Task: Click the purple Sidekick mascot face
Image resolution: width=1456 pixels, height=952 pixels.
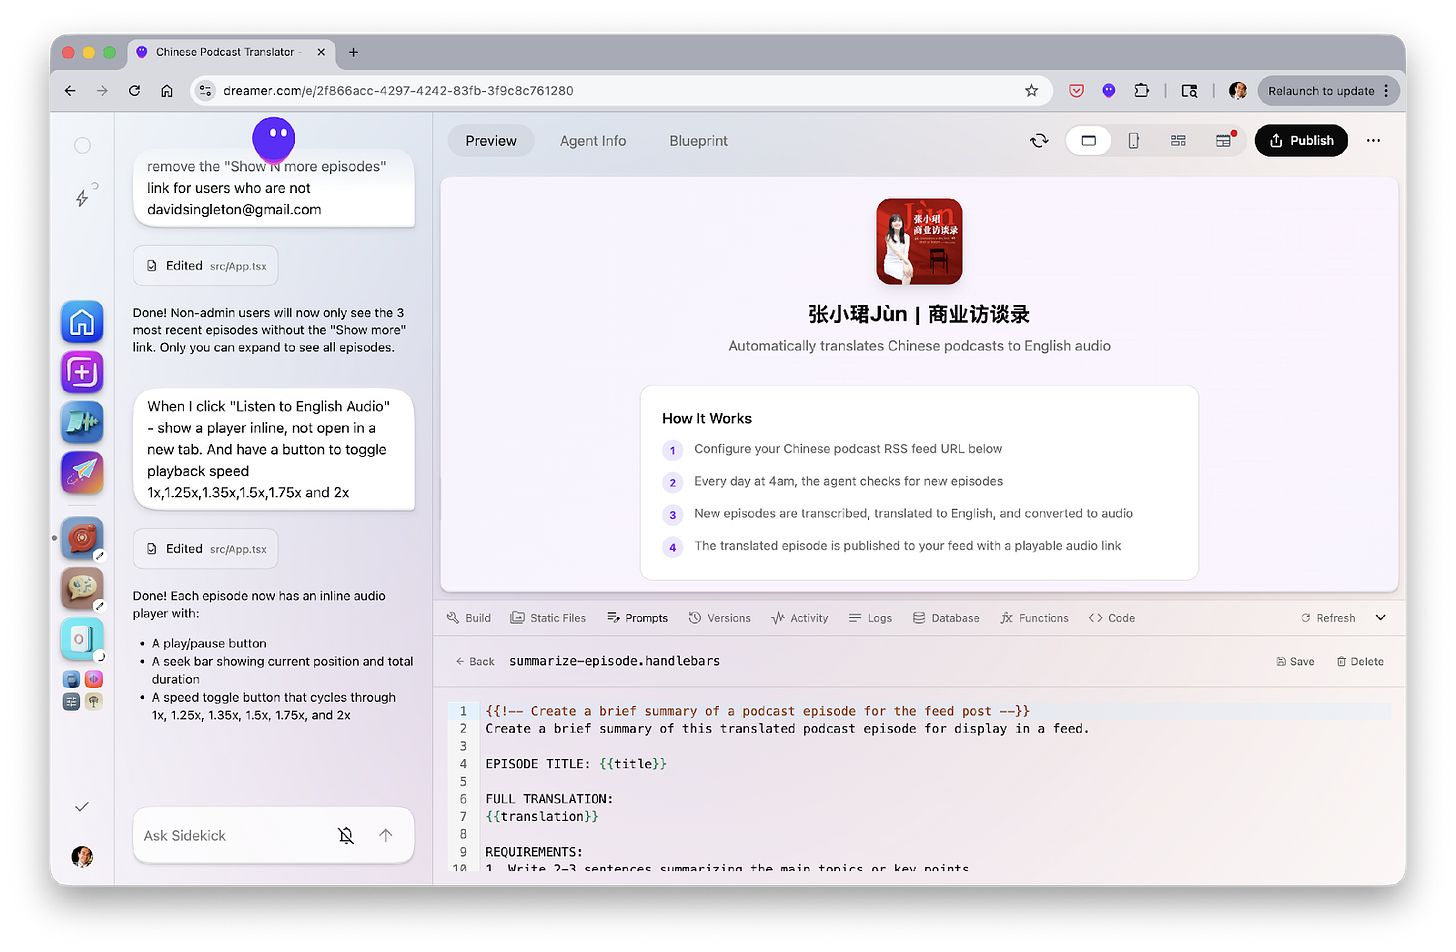Action: pos(273,138)
